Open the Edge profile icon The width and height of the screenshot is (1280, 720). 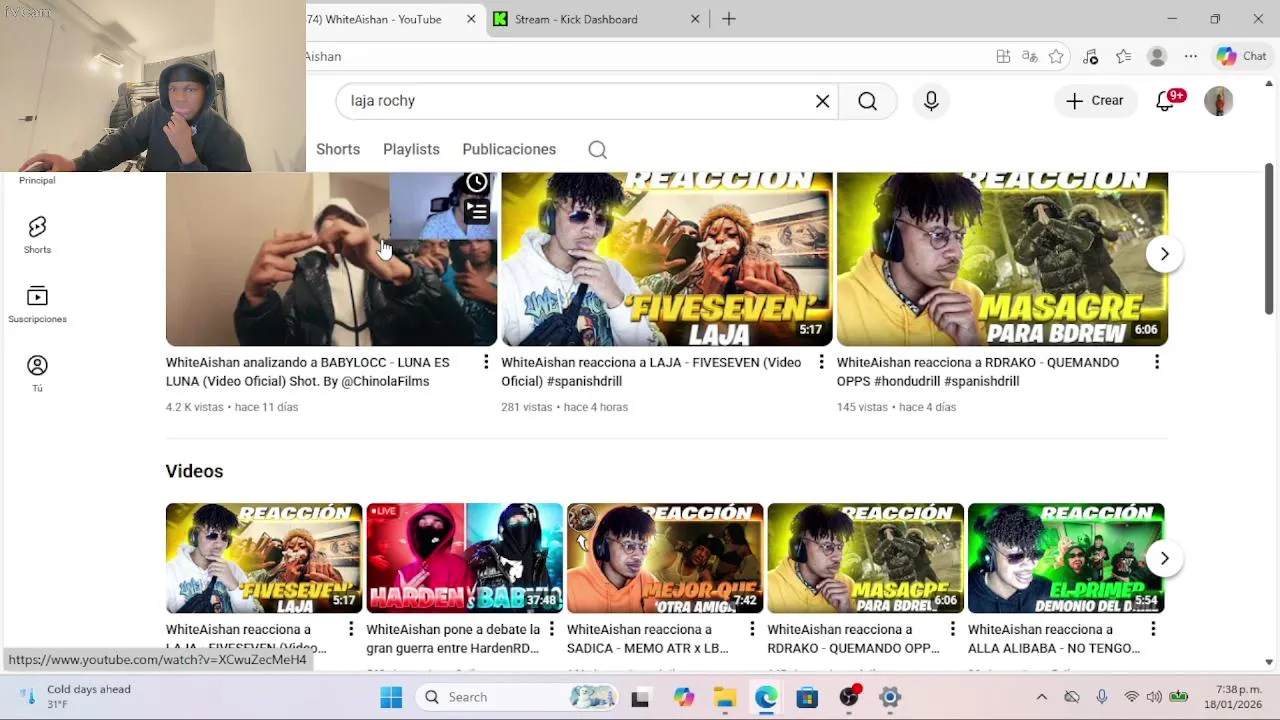click(1157, 57)
